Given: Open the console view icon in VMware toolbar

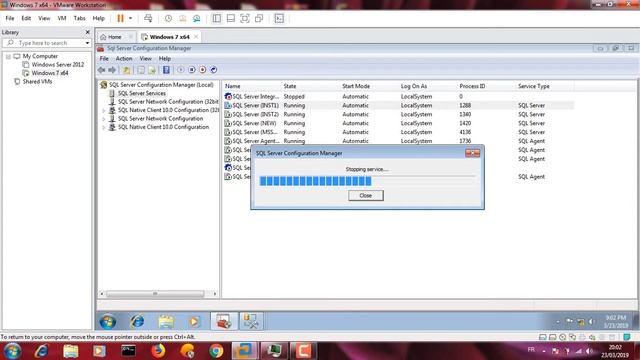Looking at the screenshot, I should [279, 18].
